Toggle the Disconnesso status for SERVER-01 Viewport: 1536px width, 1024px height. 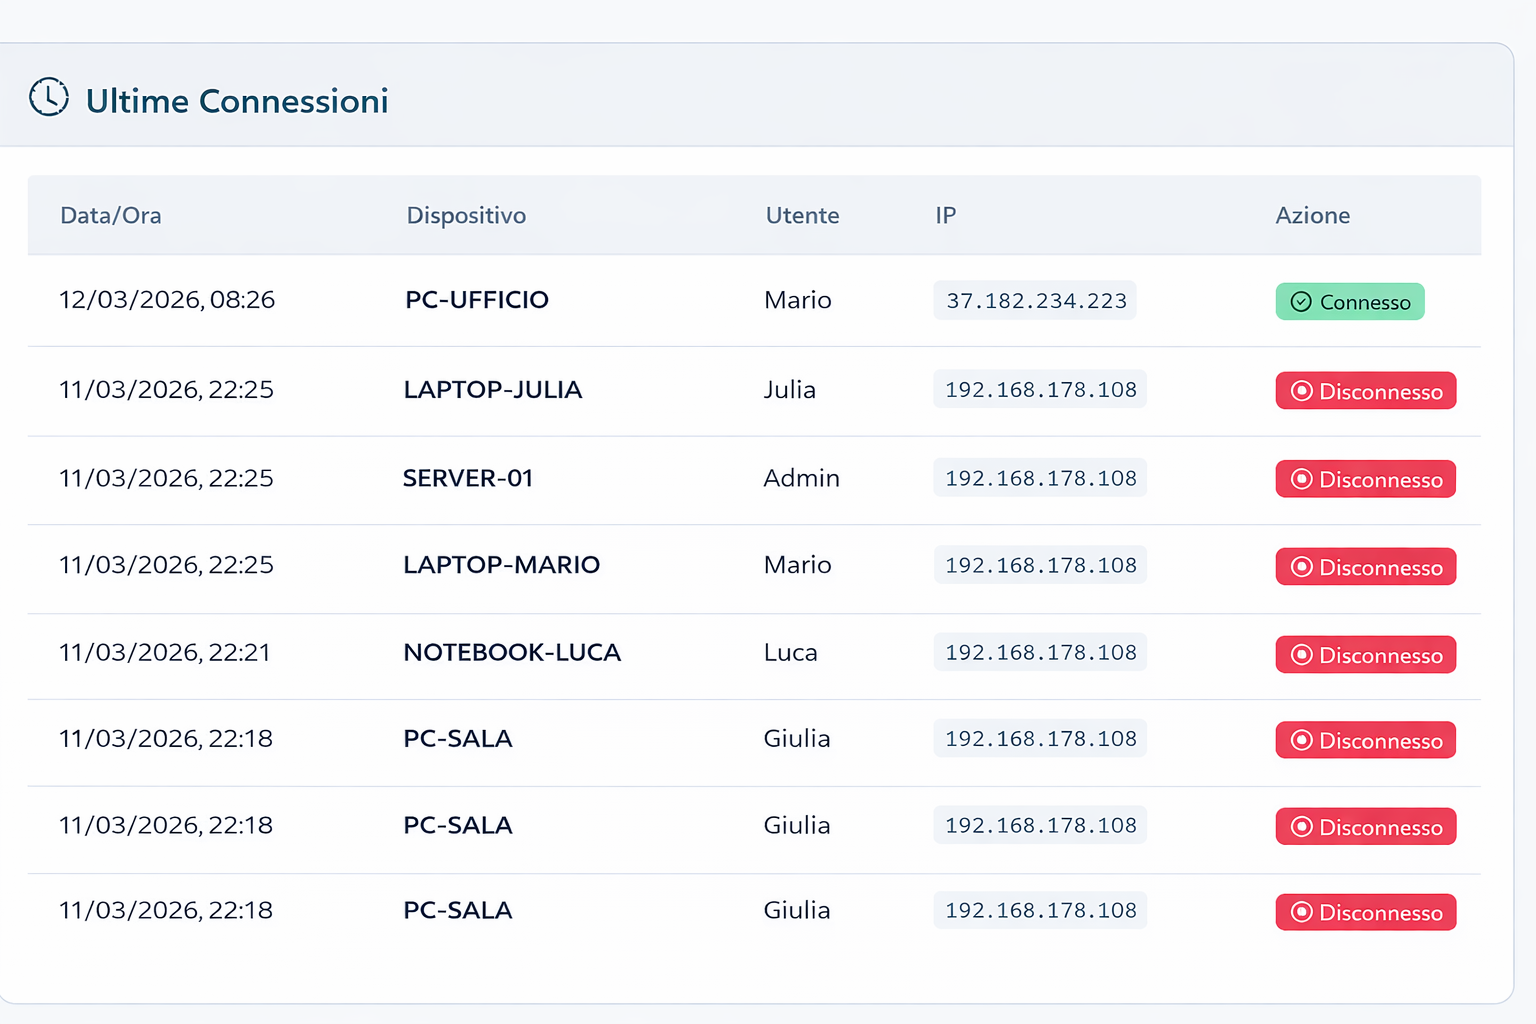pyautogui.click(x=1366, y=479)
